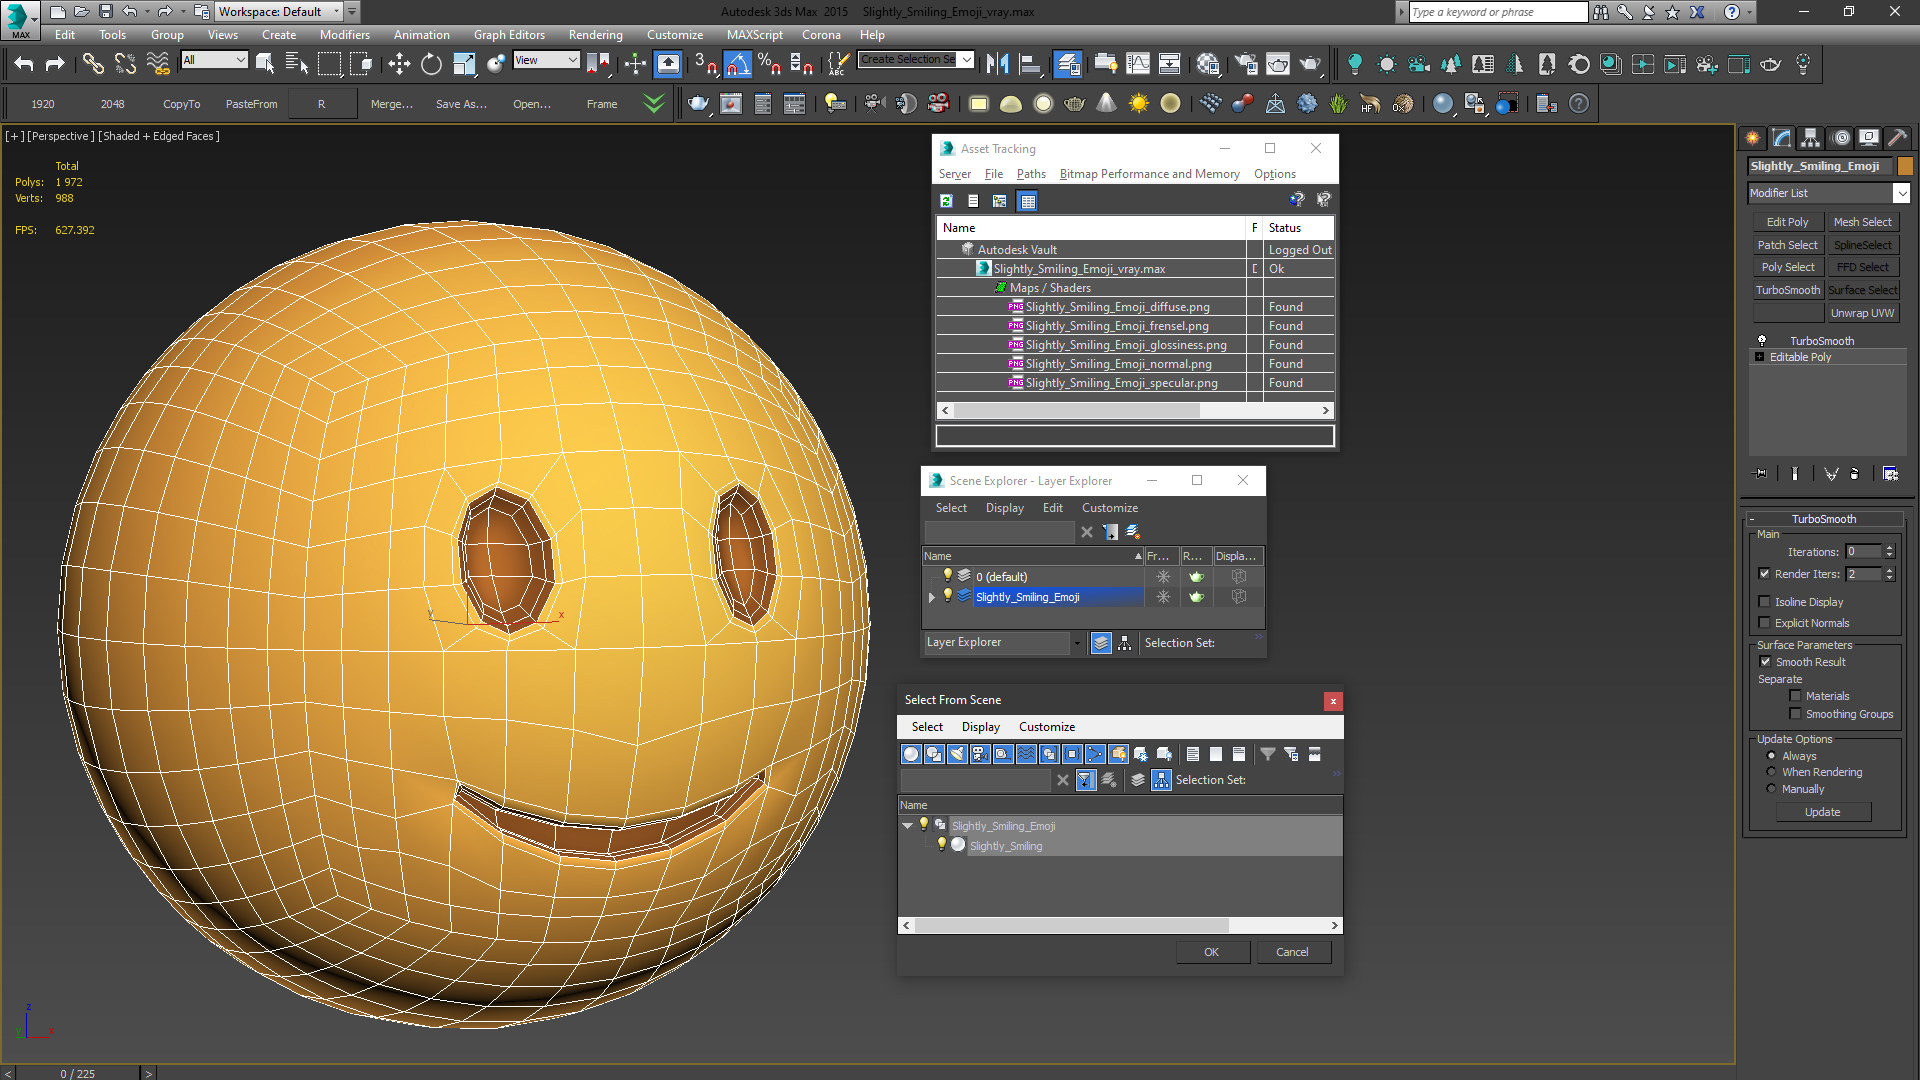Open the Hierarchy command panel tab
Screen dimensions: 1920x1080
click(x=1811, y=138)
